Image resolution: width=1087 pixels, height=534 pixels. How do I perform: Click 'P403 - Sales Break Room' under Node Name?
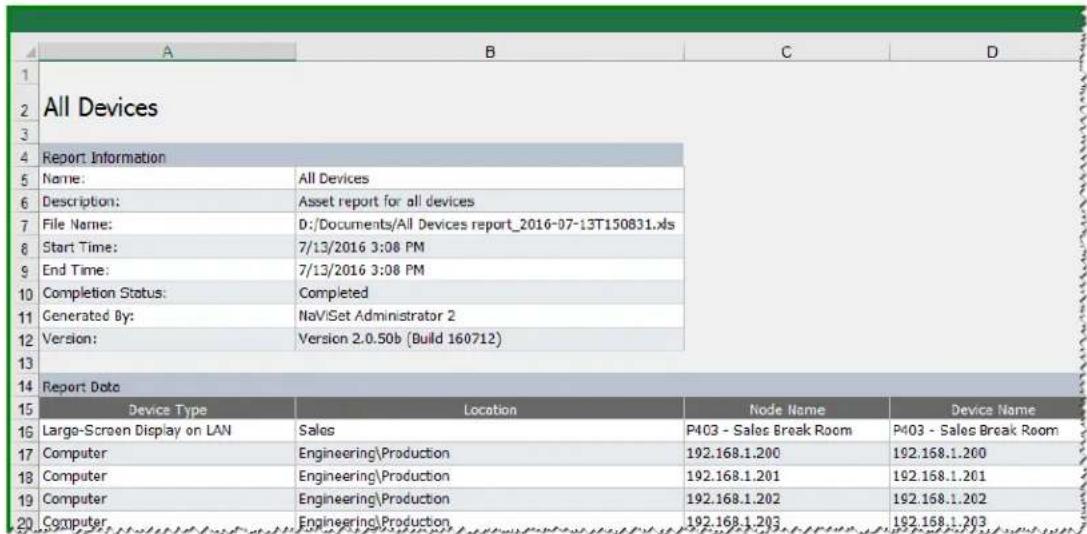coord(786,431)
